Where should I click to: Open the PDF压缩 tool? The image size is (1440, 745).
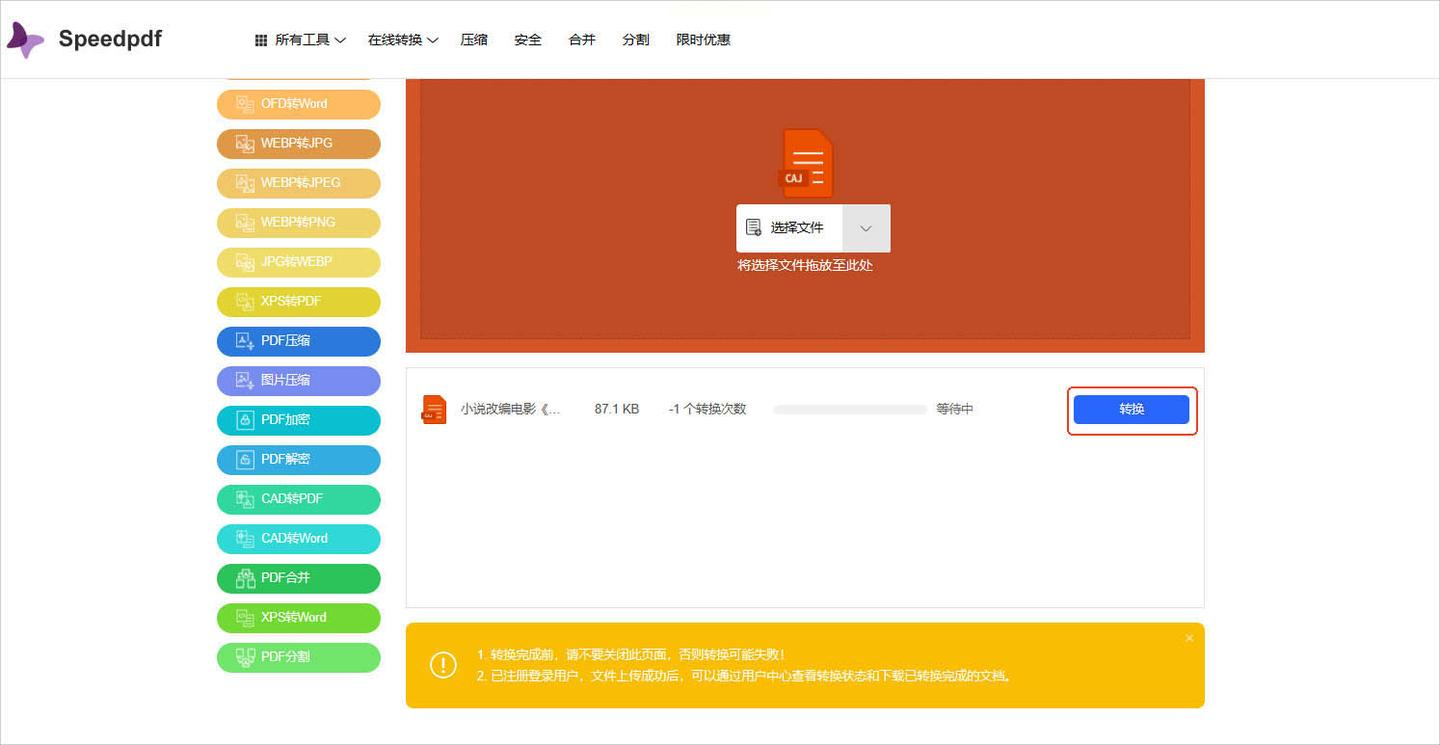pyautogui.click(x=299, y=341)
